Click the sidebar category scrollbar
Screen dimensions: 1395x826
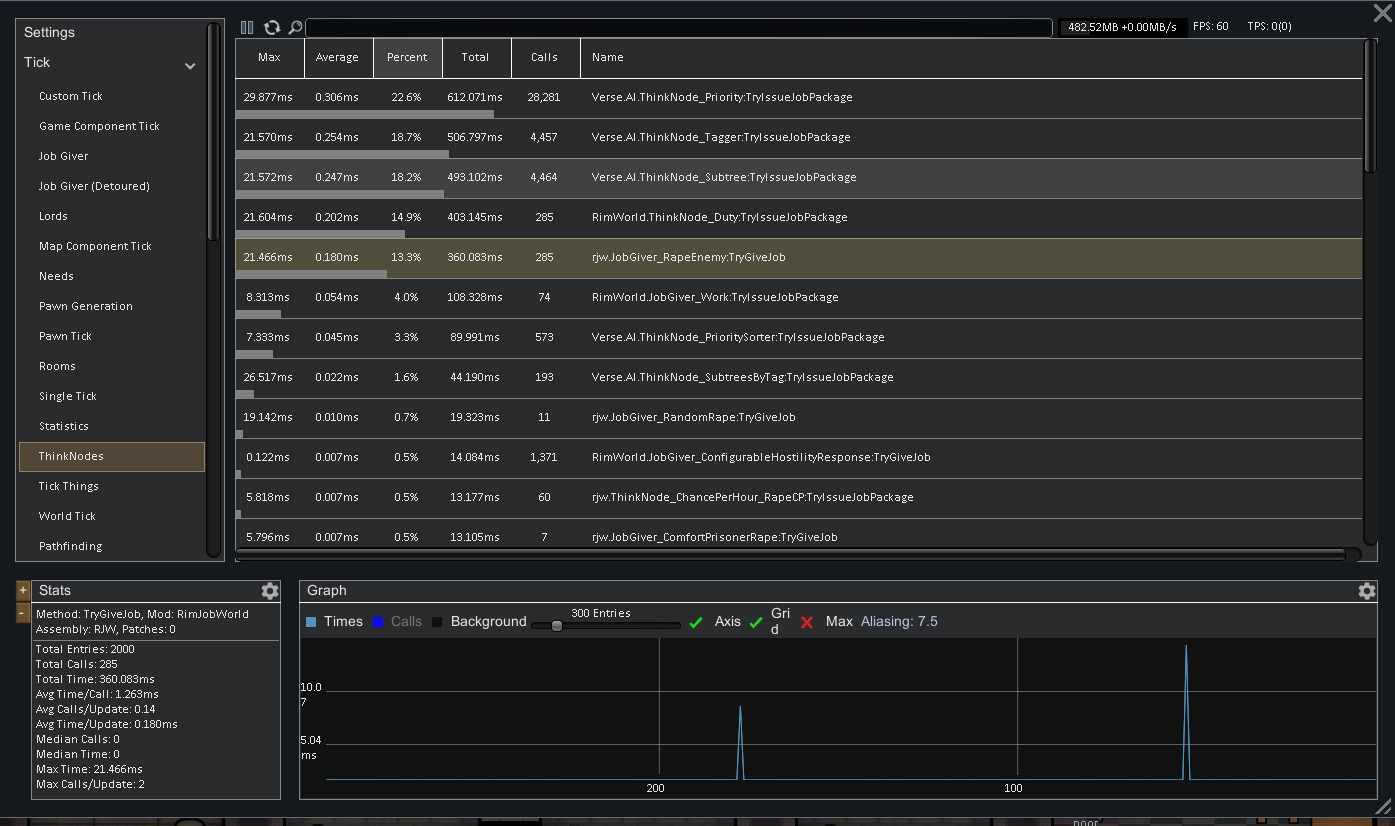pyautogui.click(x=213, y=131)
